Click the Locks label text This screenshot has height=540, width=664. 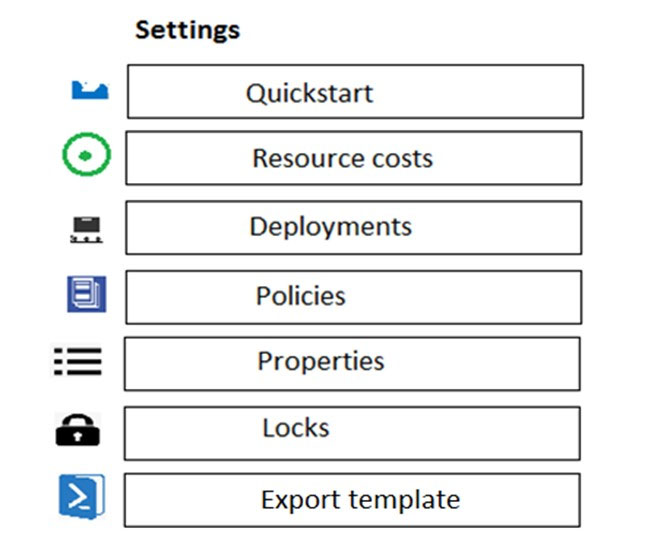tap(296, 428)
